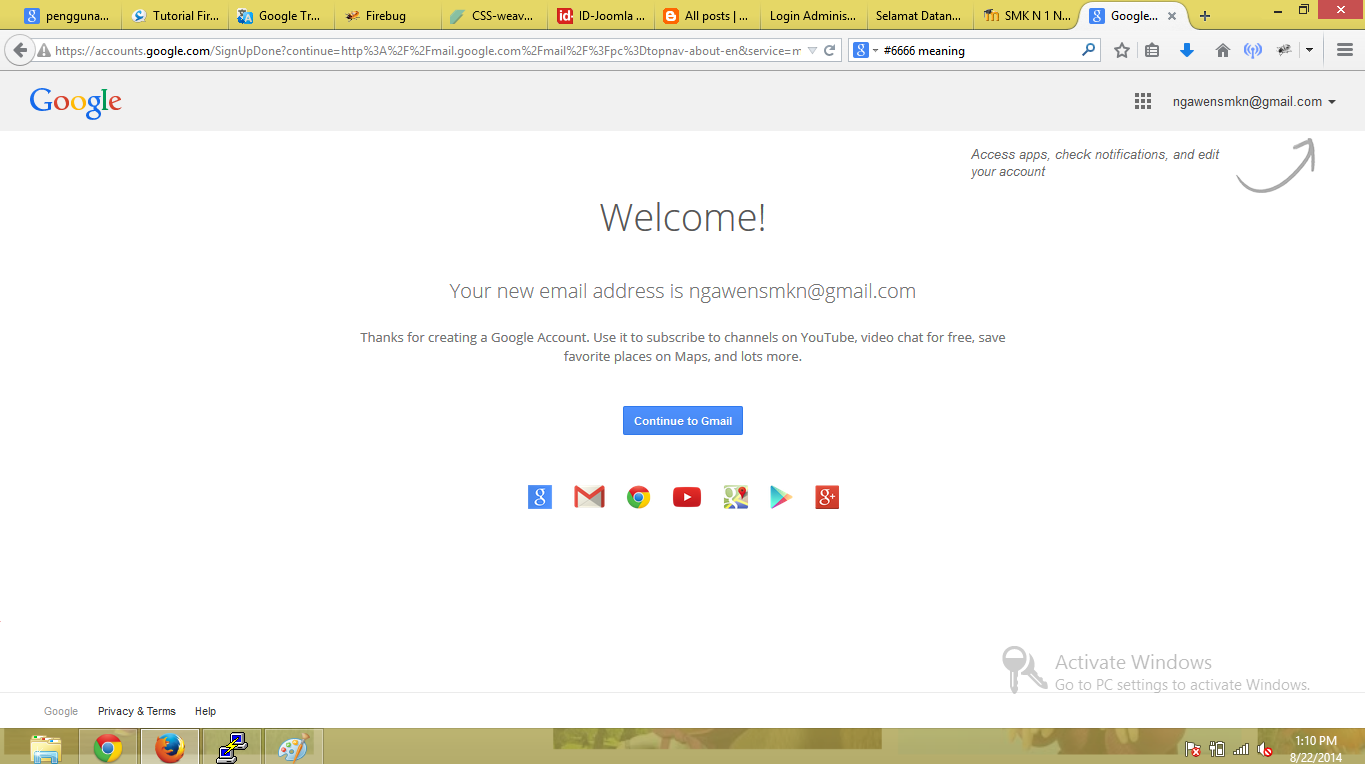
Task: Open Chrome from the taskbar
Action: pos(108,748)
